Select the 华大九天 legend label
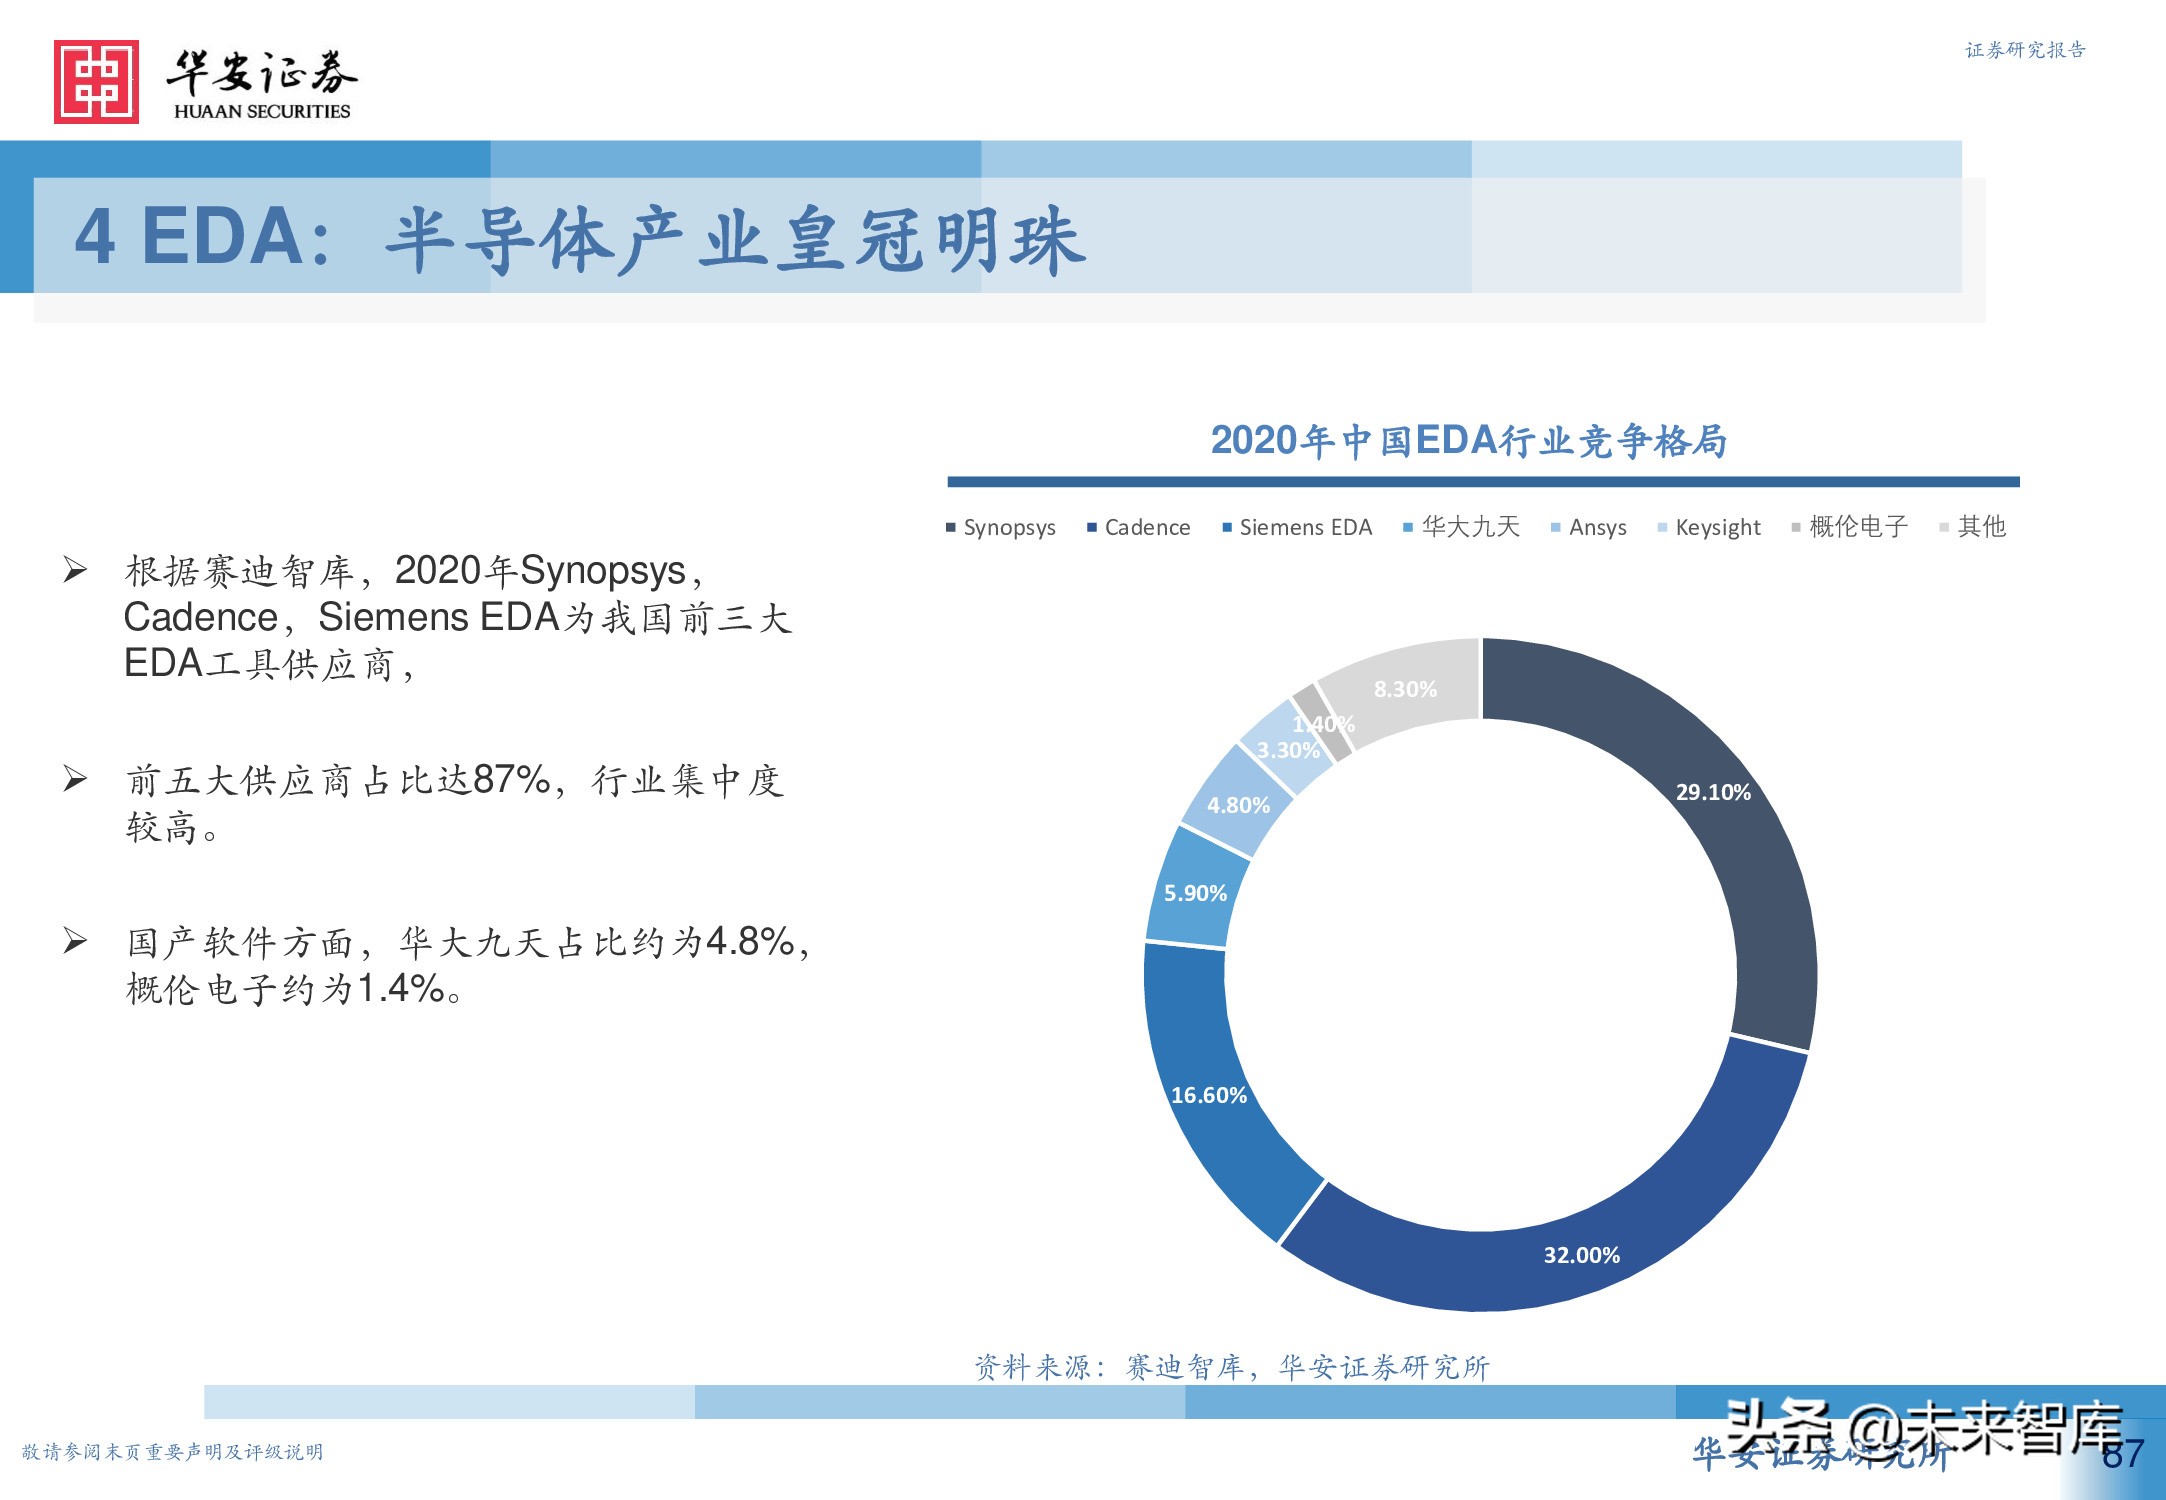This screenshot has height=1500, width=2166. point(1470,527)
